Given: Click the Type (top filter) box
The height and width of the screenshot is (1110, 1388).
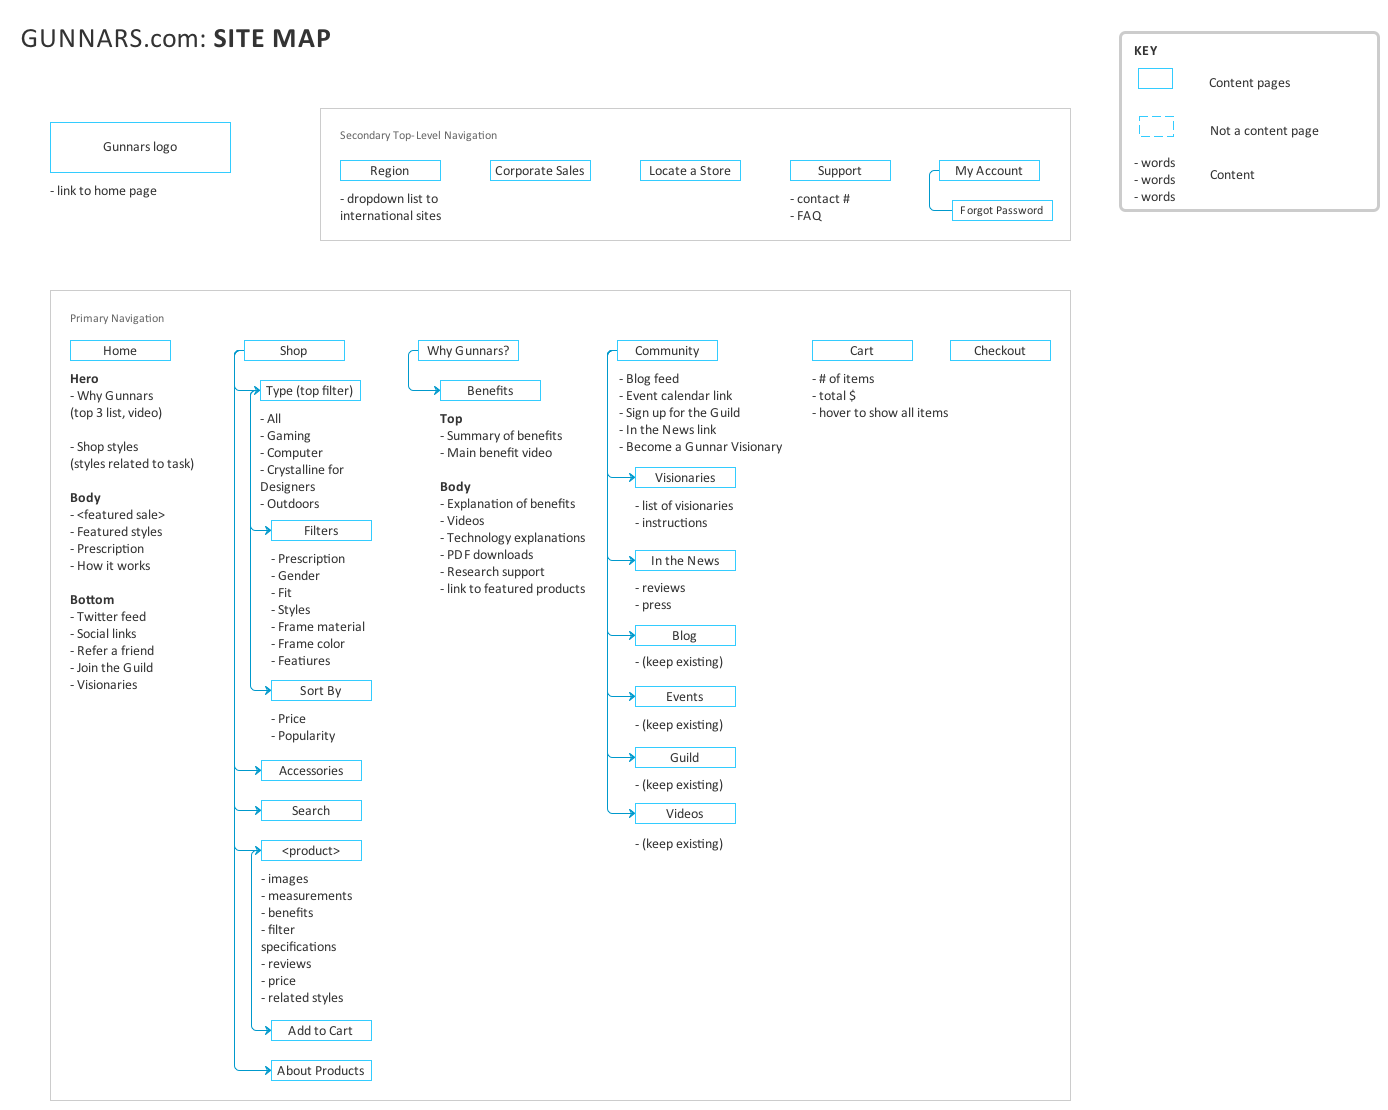Looking at the screenshot, I should [x=310, y=390].
